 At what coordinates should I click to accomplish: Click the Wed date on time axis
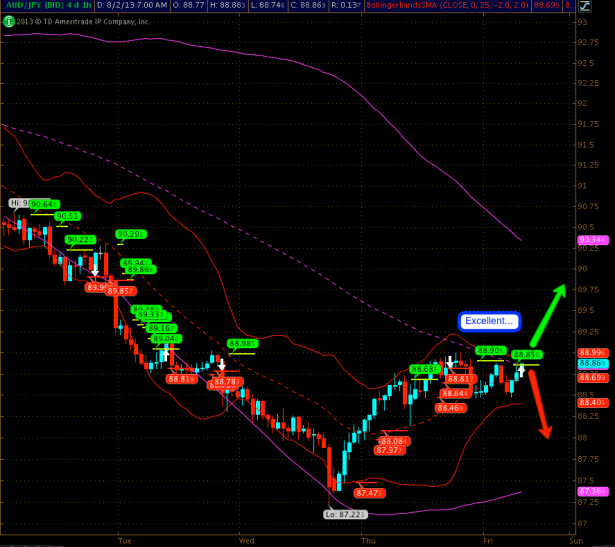(x=246, y=539)
